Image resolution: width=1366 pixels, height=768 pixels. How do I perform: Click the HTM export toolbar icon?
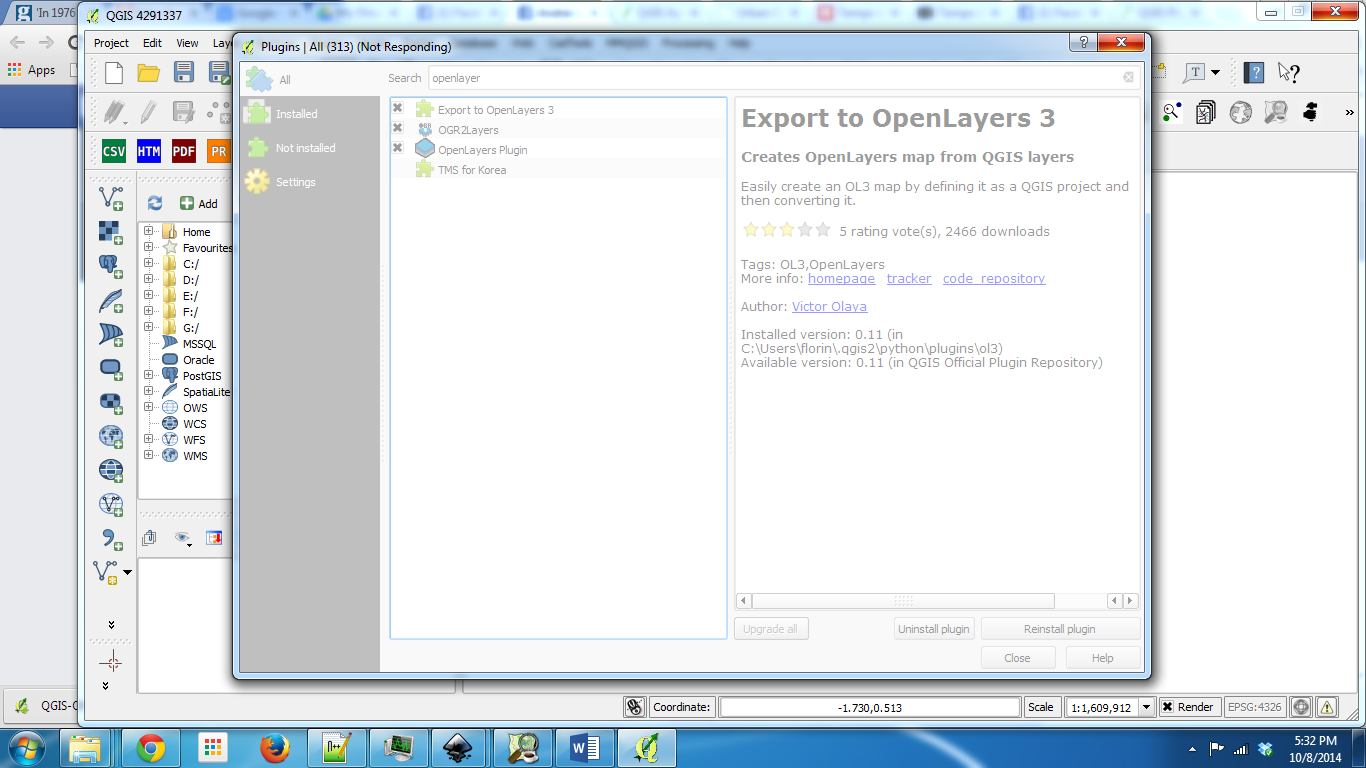tap(149, 151)
